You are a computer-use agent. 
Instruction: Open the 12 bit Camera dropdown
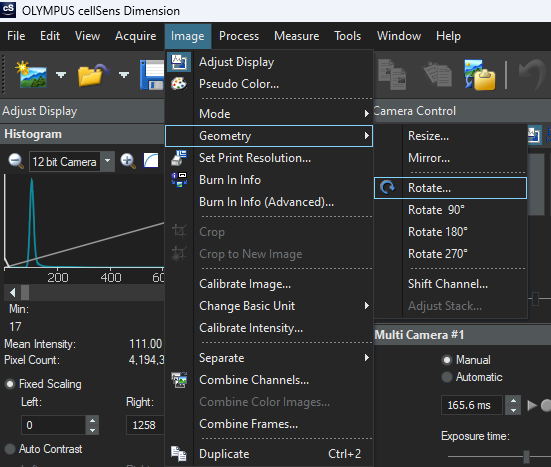point(108,161)
